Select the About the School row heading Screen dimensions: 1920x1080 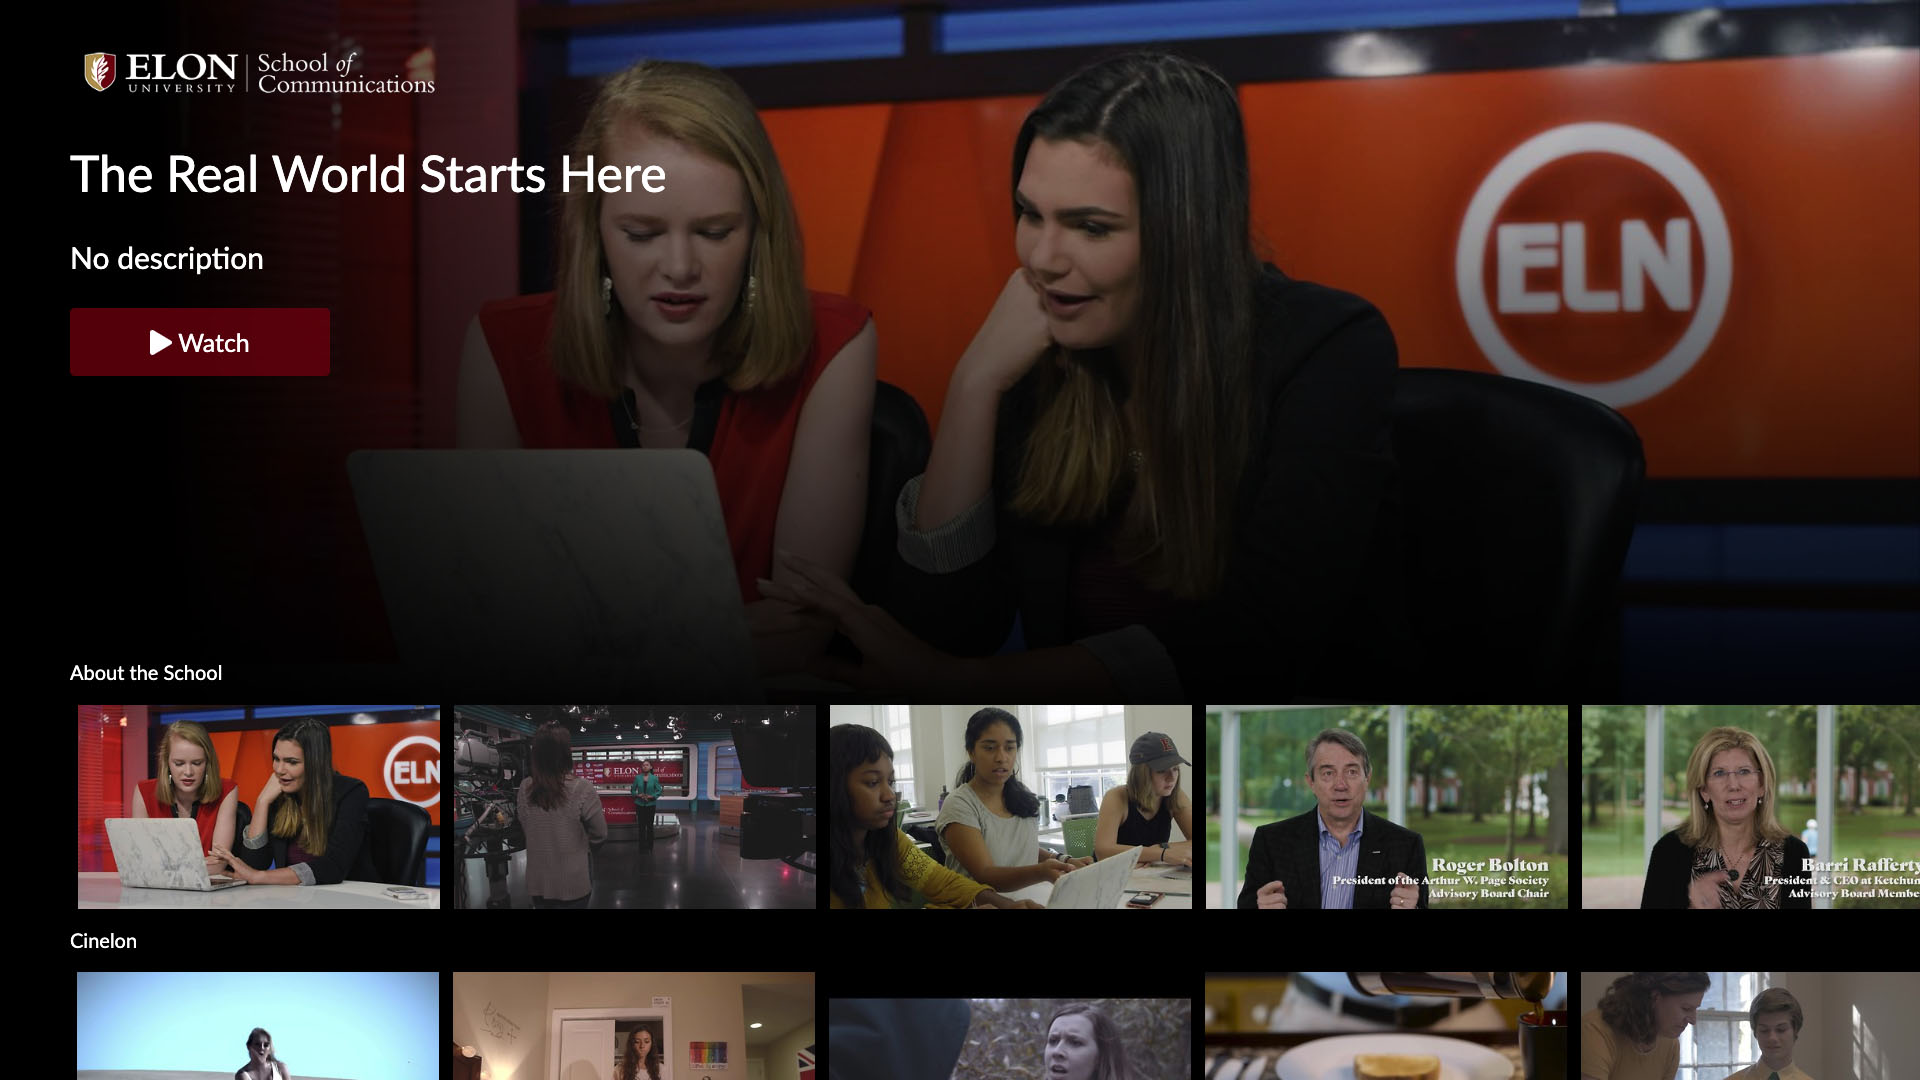pos(146,673)
